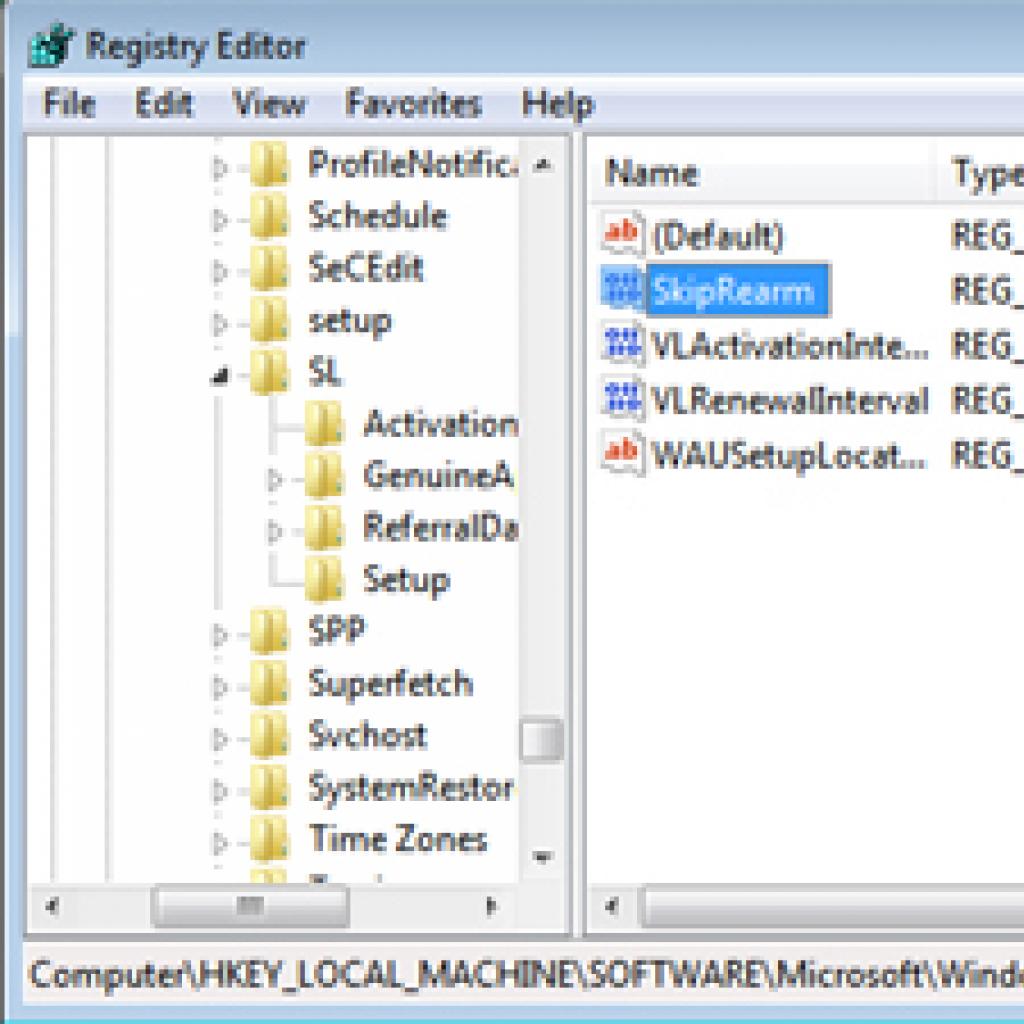
Task: Select the Svchost key label
Action: click(x=368, y=735)
